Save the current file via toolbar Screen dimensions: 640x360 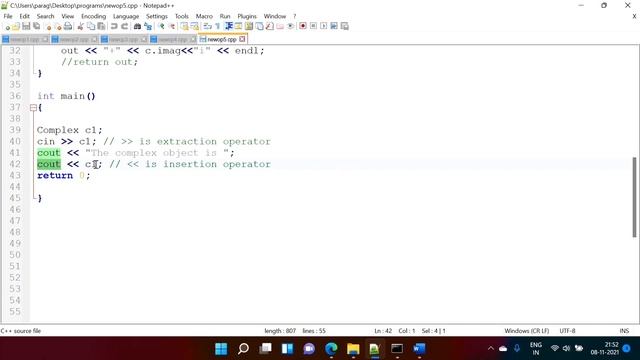tap(26, 26)
